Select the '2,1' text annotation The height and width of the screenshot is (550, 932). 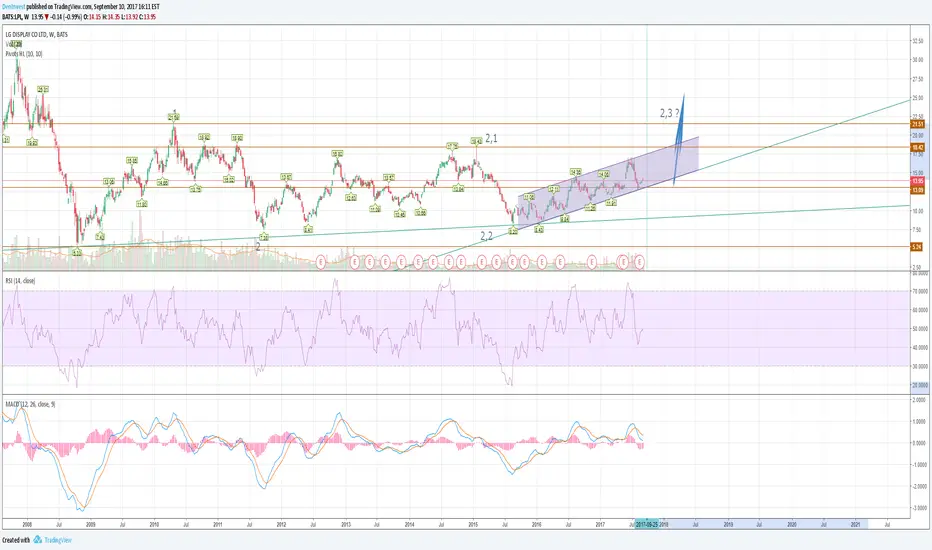point(492,139)
